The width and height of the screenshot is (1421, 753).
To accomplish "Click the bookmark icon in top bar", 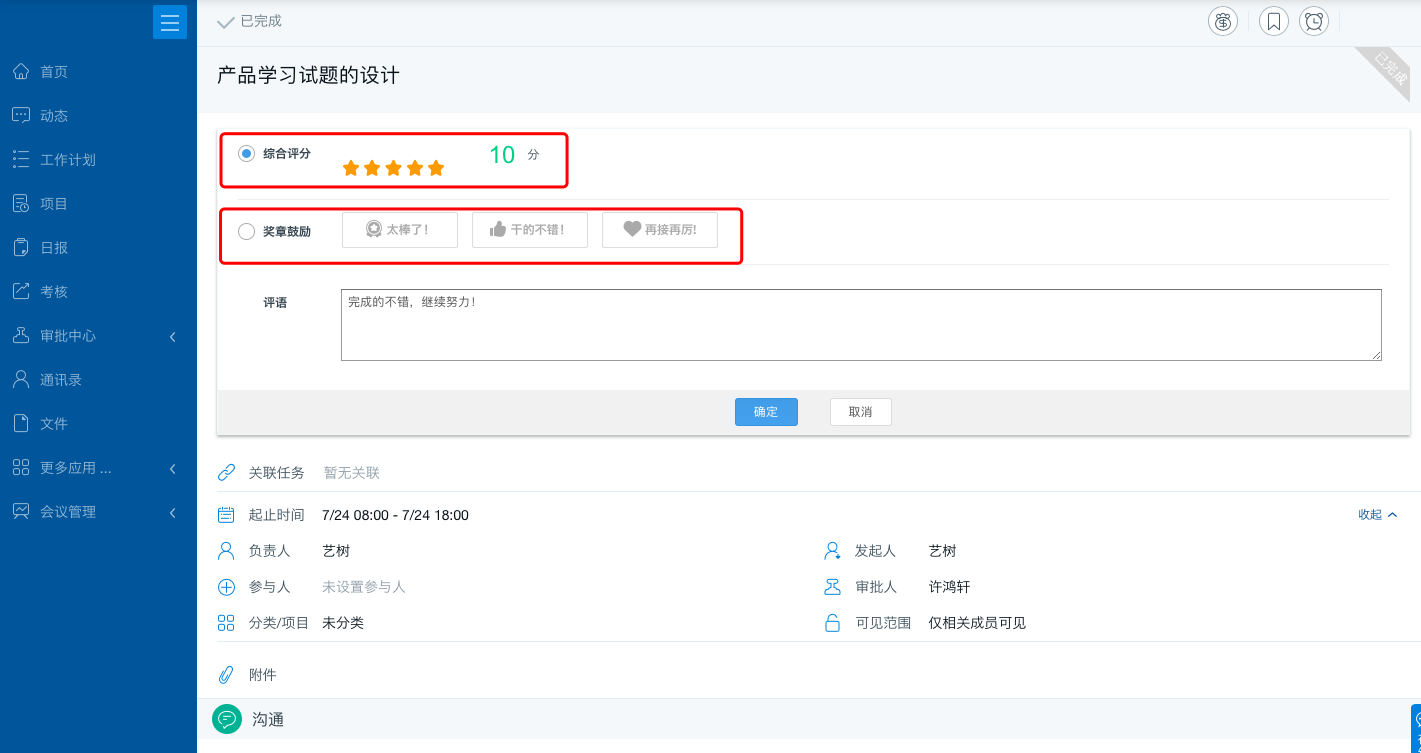I will 1274,21.
